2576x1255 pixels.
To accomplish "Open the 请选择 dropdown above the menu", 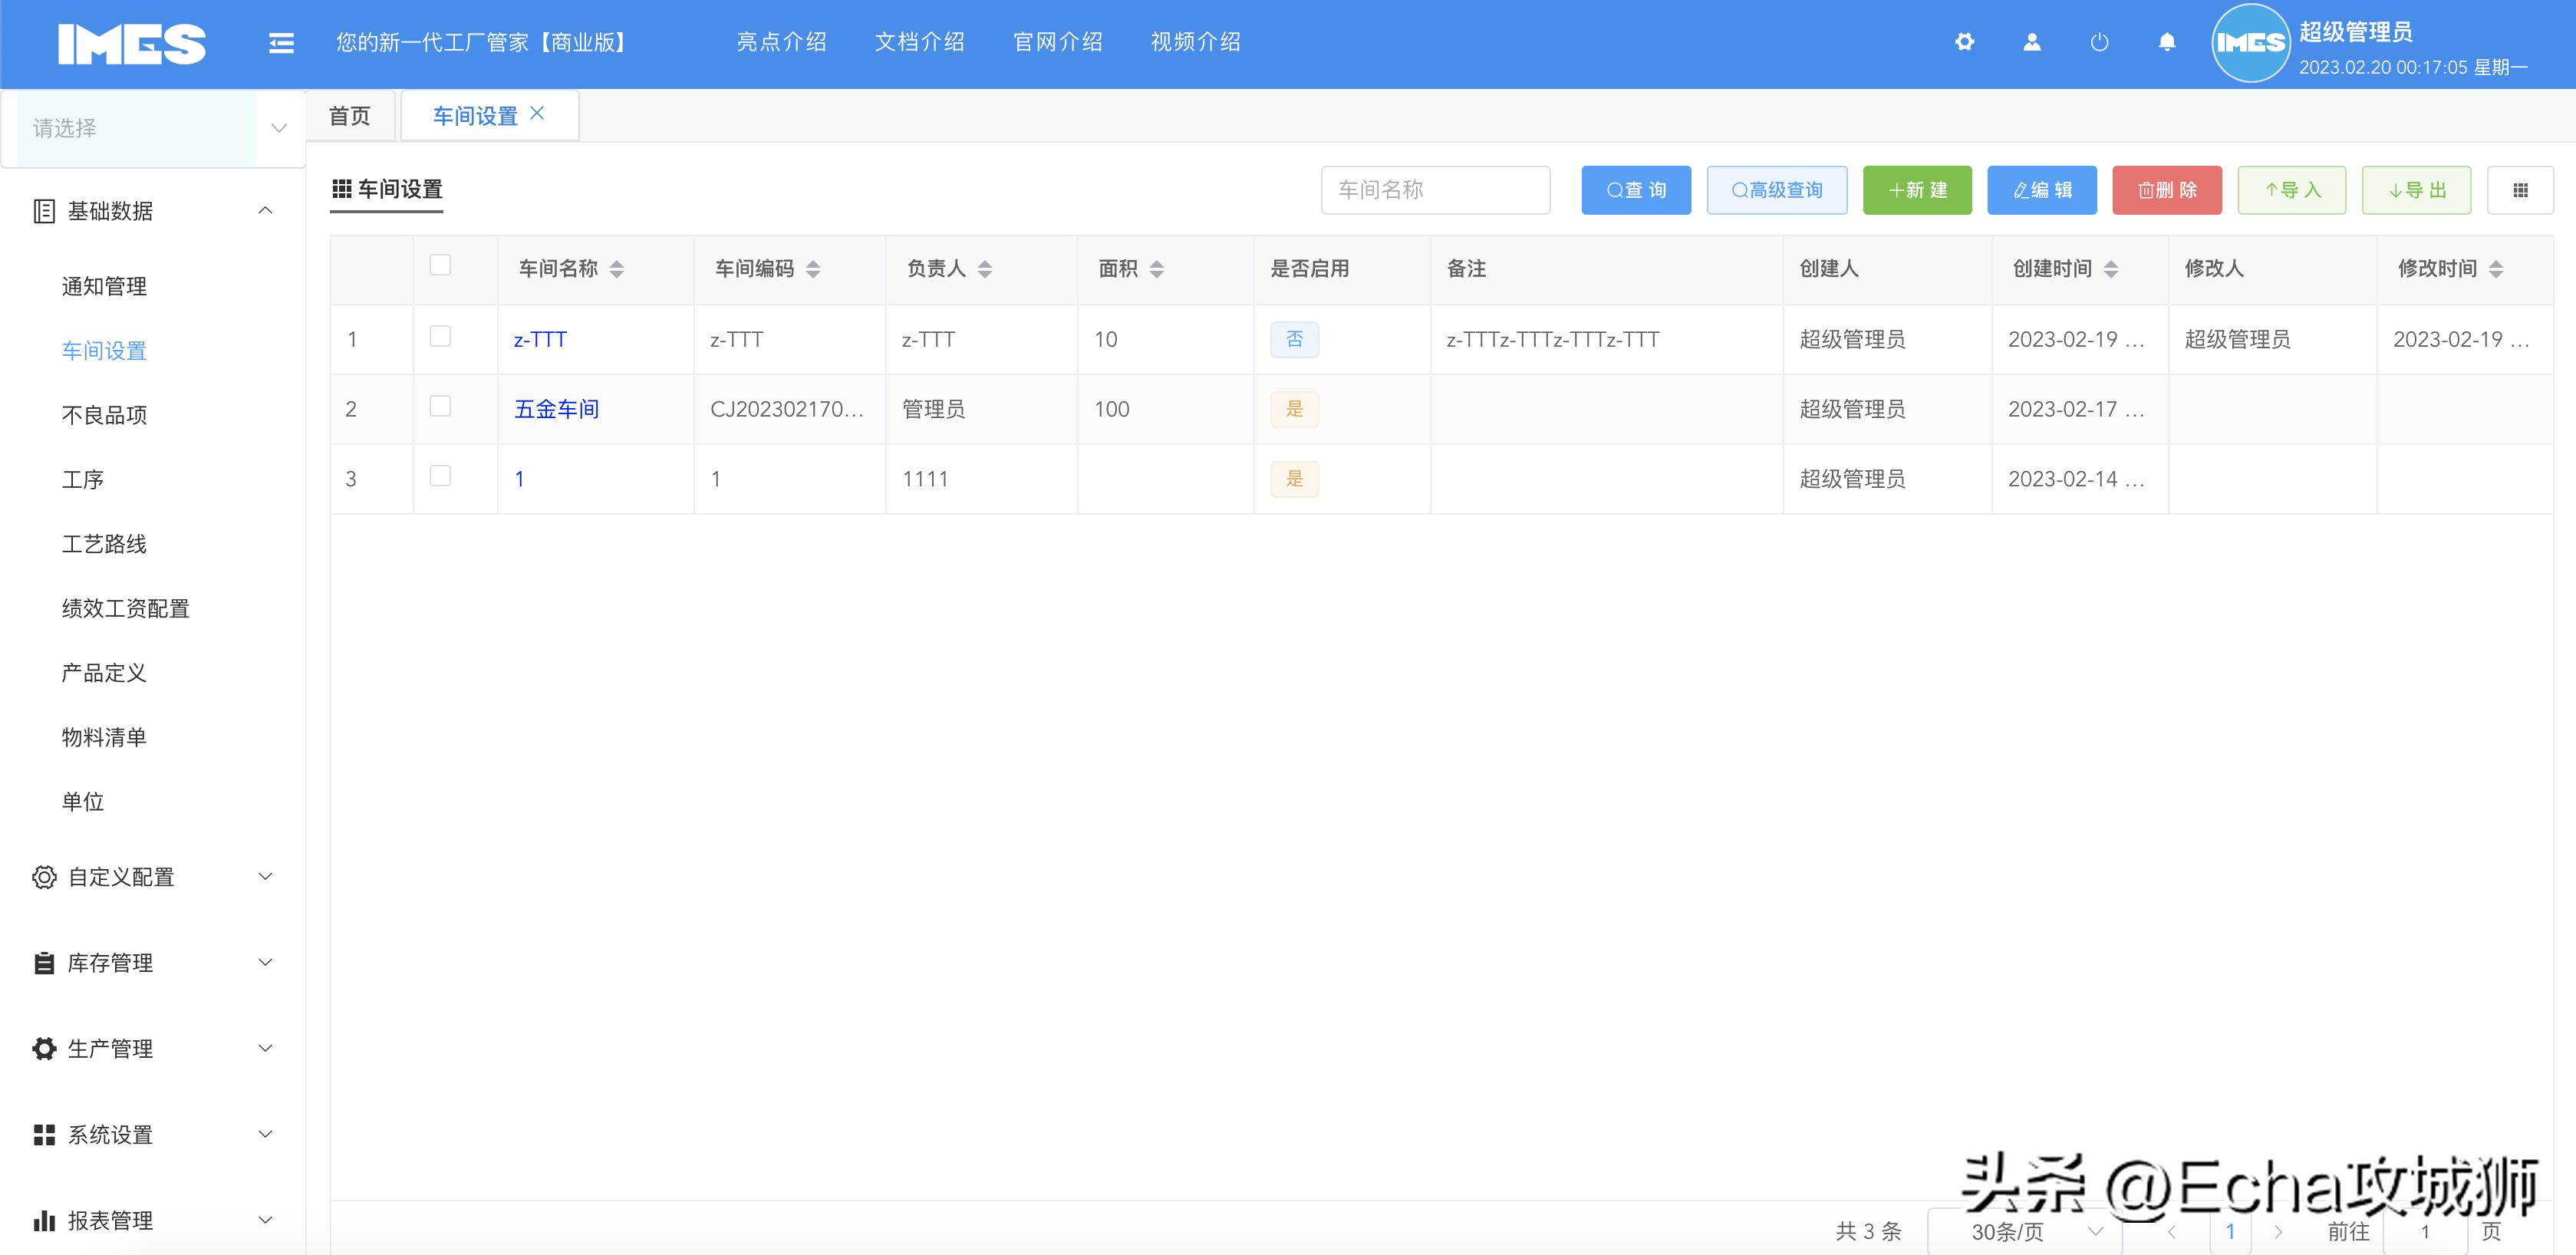I will click(152, 128).
